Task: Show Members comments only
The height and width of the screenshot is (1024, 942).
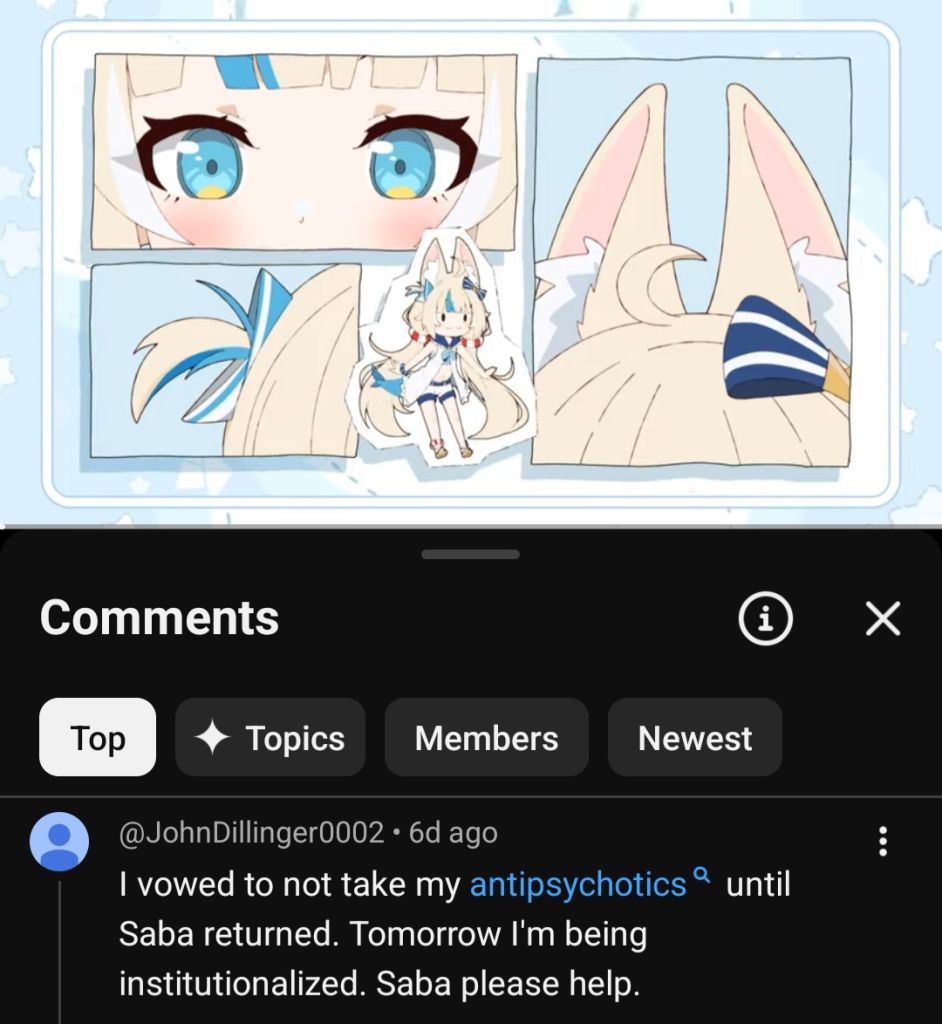Action: click(x=486, y=737)
